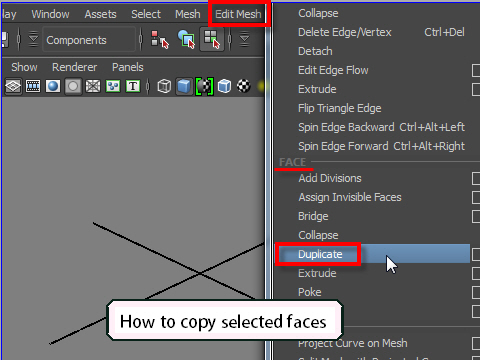Collapse toolbar section right of selection mode icons
This screenshot has height=360, width=480.
[244, 39]
